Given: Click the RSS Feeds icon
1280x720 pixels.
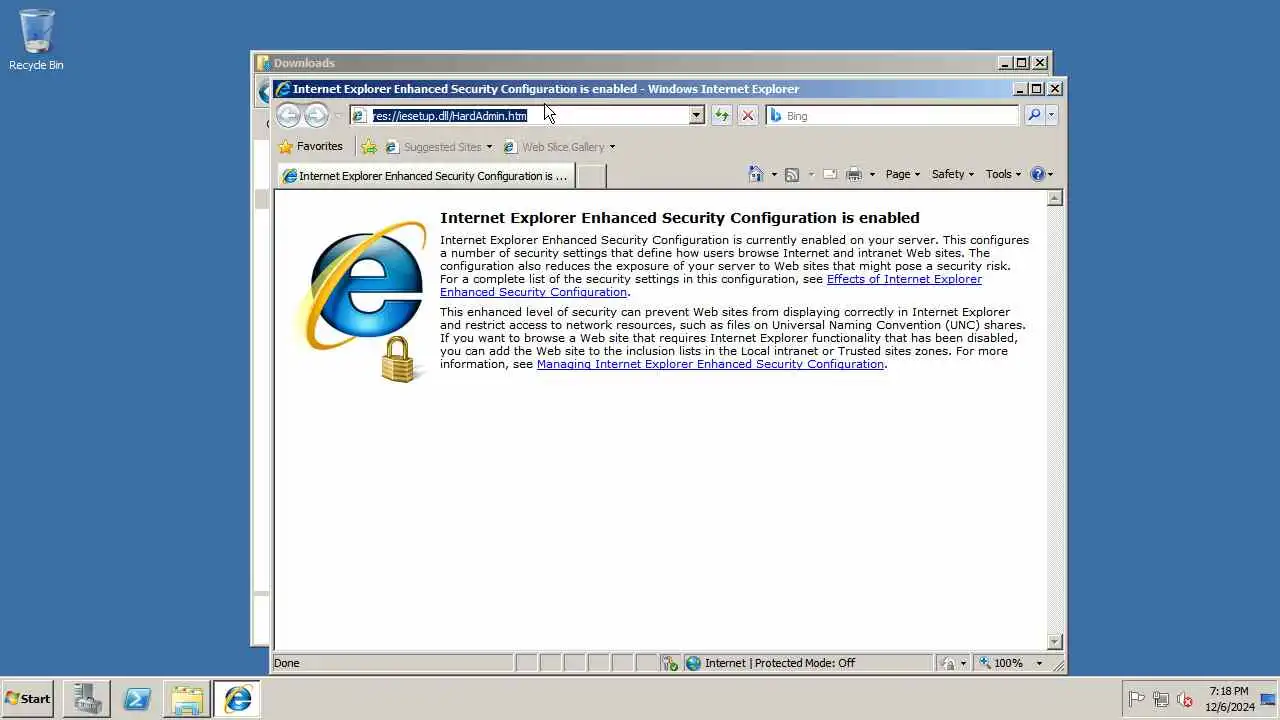Looking at the screenshot, I should [792, 174].
